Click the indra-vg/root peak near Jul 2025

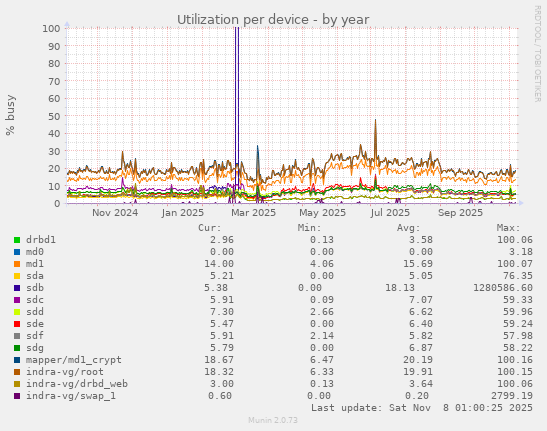(375, 140)
